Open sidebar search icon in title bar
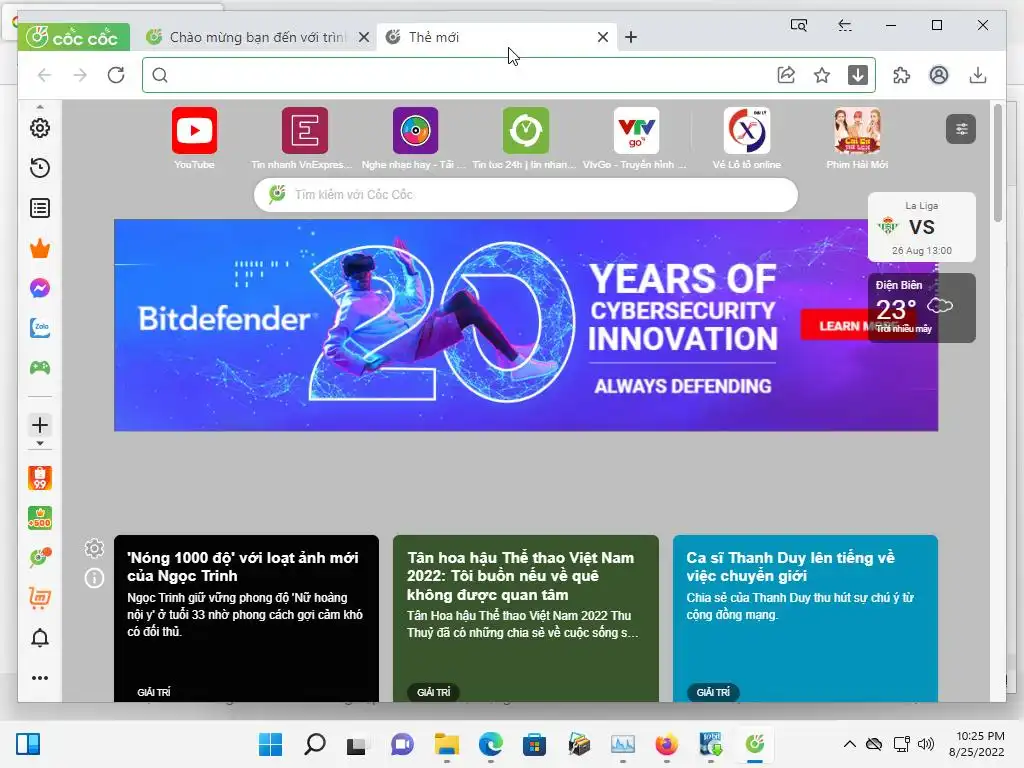The height and width of the screenshot is (768, 1024). (x=799, y=25)
